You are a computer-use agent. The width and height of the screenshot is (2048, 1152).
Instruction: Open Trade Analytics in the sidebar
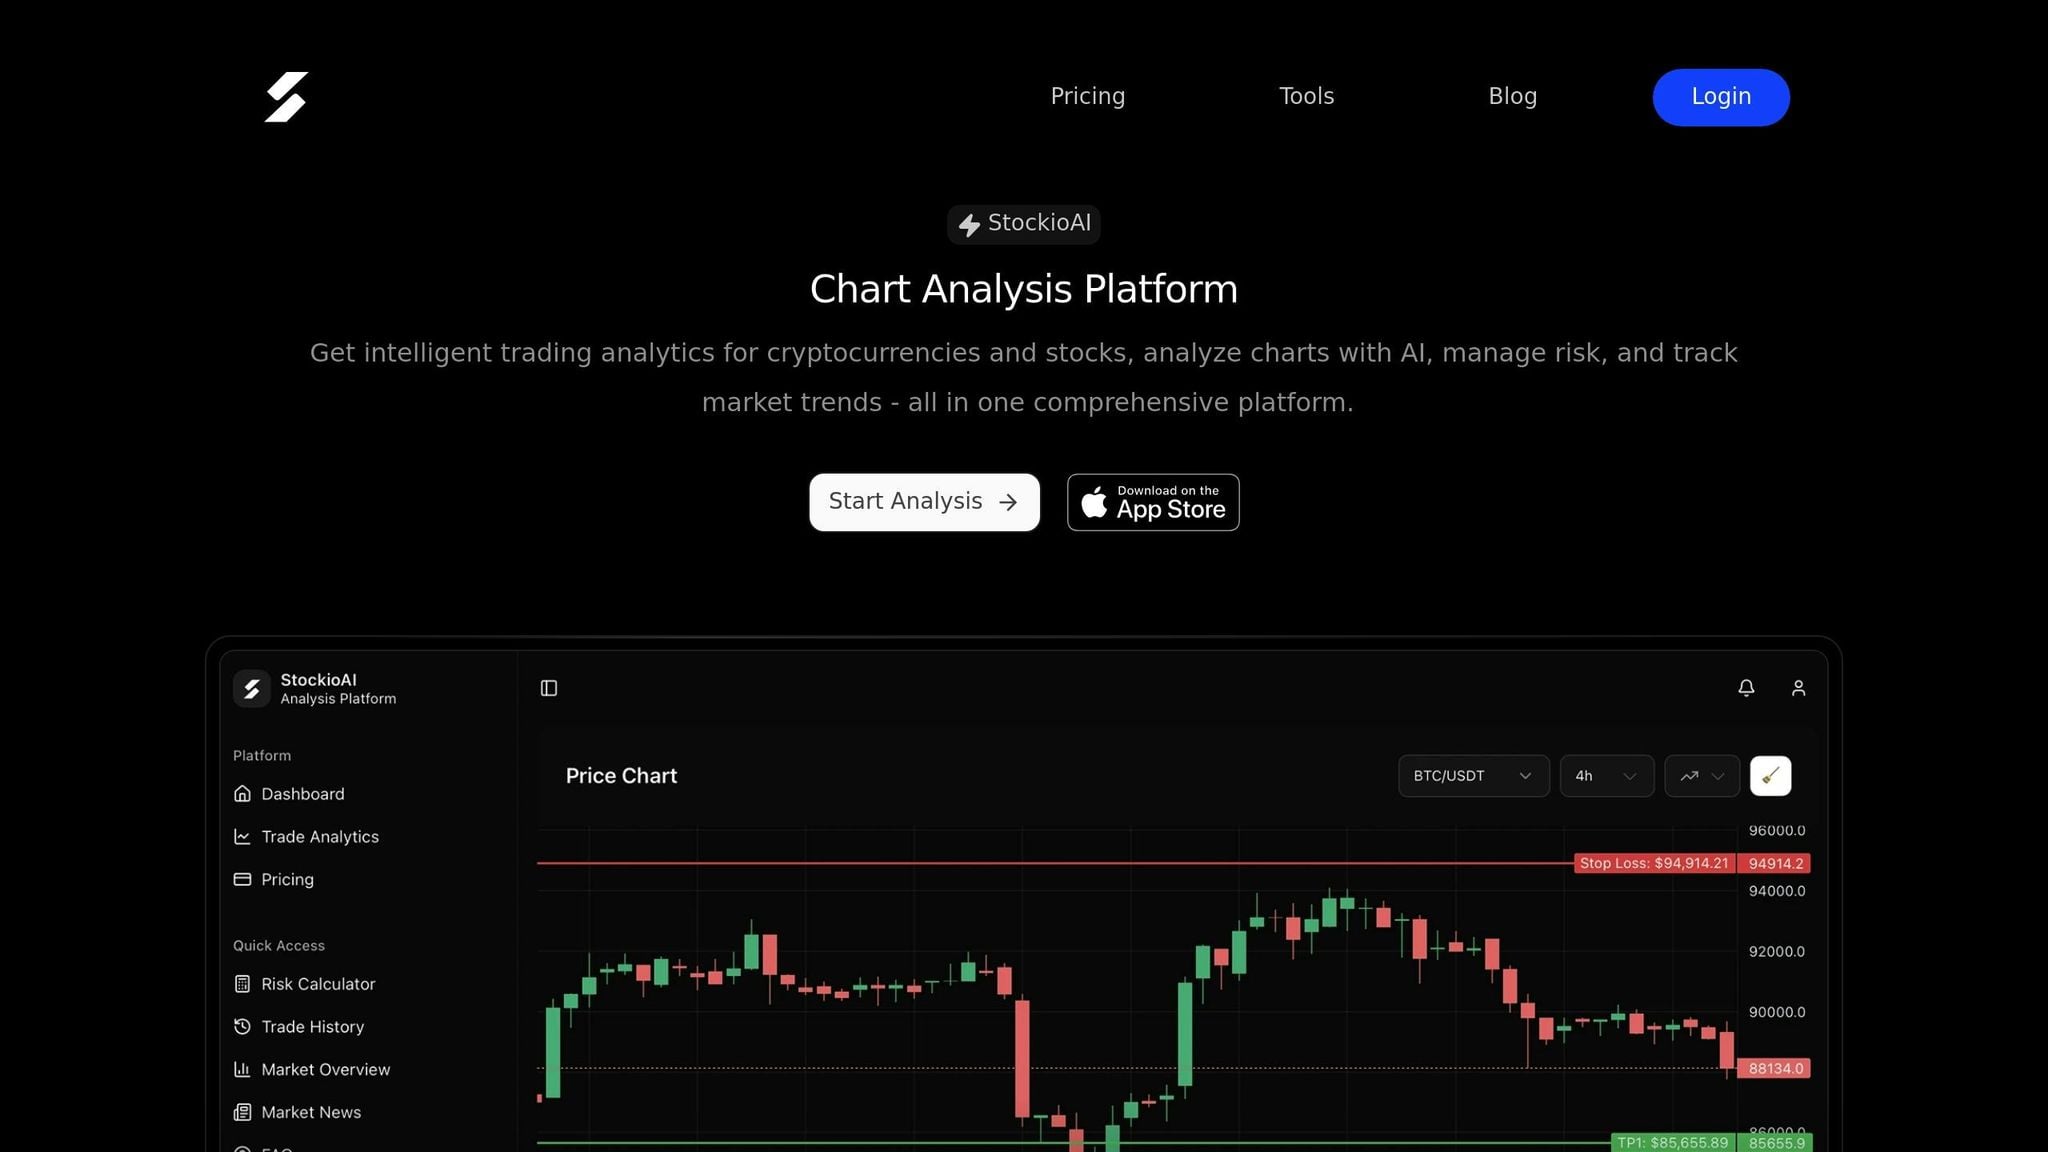click(319, 837)
